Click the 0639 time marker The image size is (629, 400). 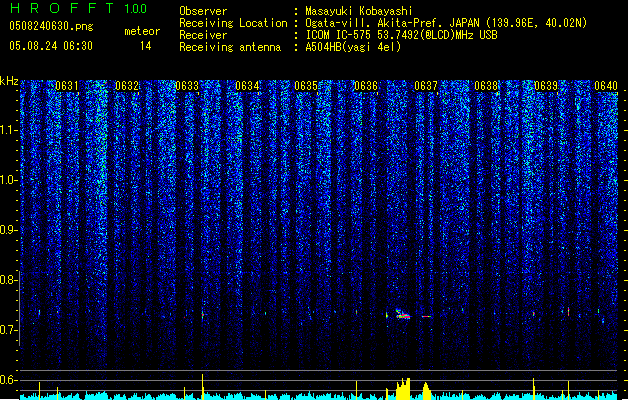(546, 86)
